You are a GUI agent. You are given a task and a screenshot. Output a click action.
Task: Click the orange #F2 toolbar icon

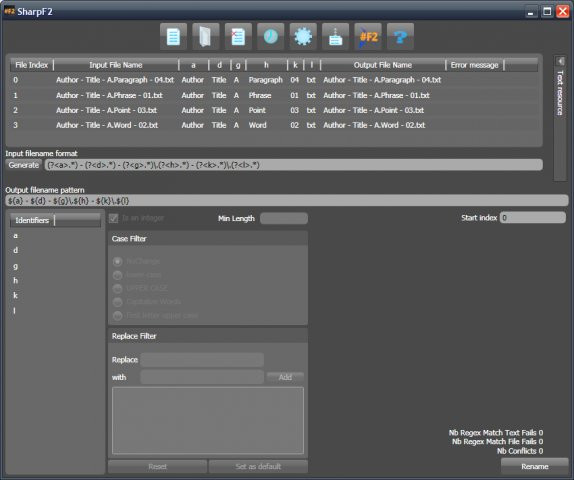368,37
